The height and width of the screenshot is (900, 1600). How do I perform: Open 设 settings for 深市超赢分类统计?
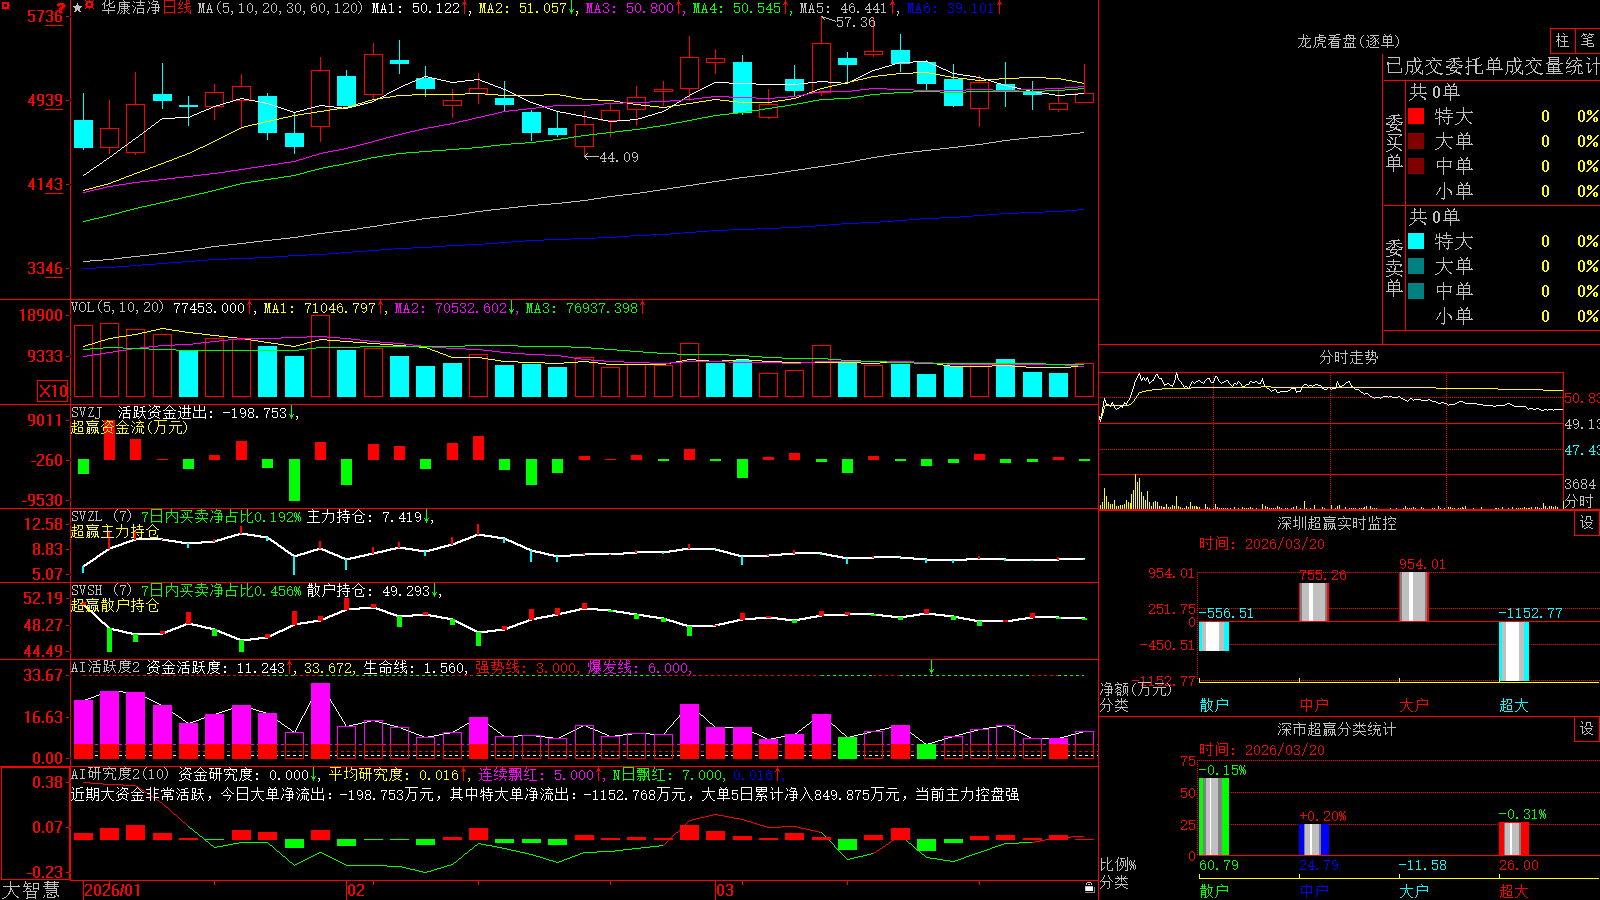[1587, 729]
